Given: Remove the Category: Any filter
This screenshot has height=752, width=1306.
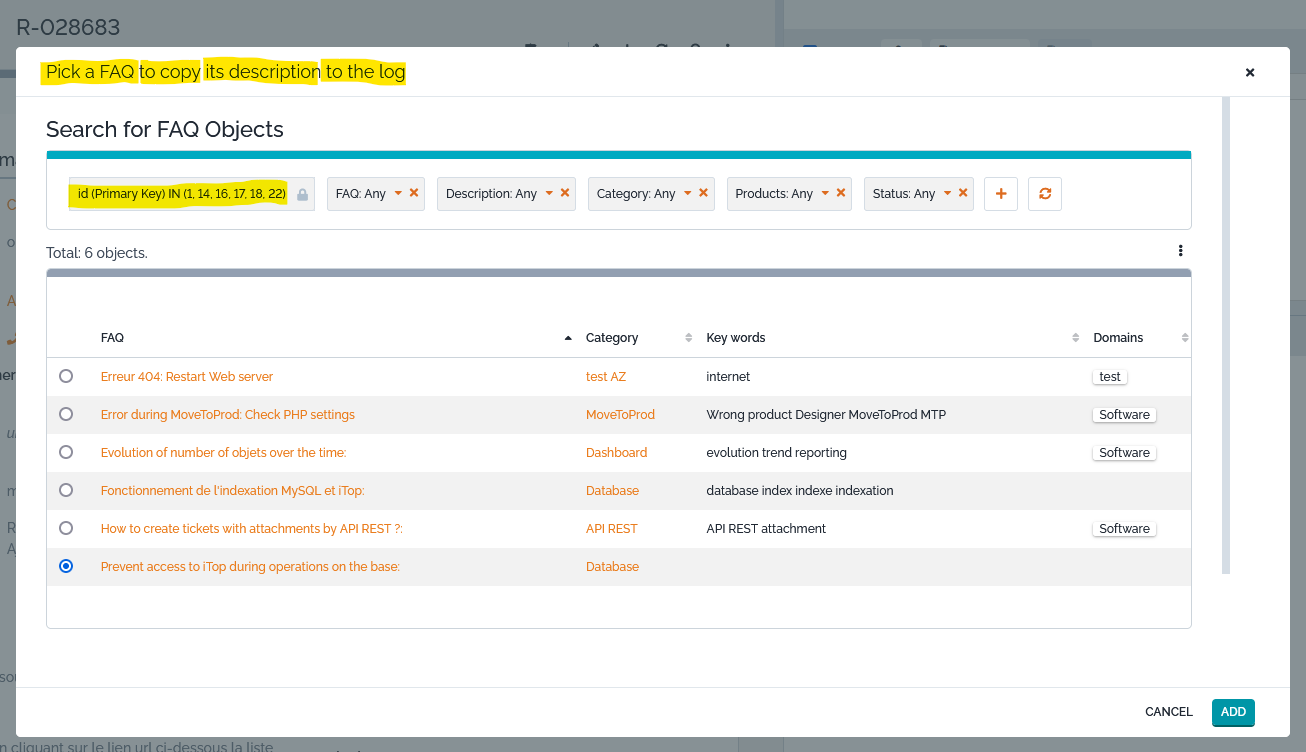Looking at the screenshot, I should 703,193.
